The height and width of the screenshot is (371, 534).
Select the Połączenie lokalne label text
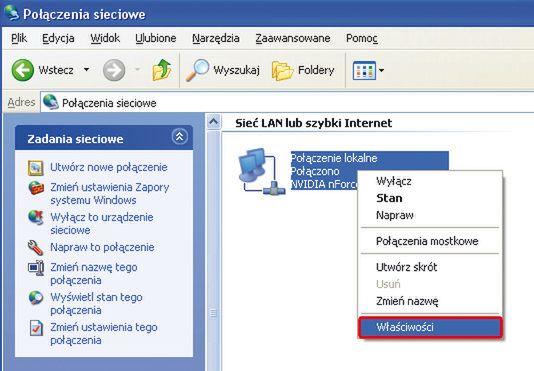coord(334,158)
